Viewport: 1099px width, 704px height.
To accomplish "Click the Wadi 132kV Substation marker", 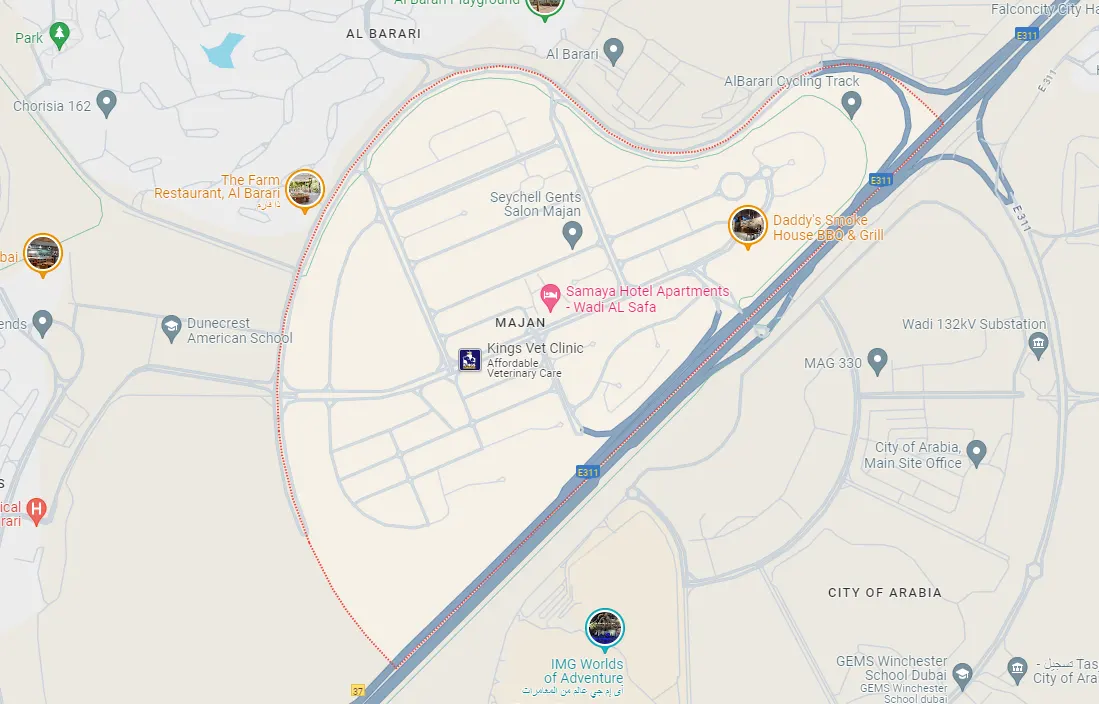I will (1038, 344).
